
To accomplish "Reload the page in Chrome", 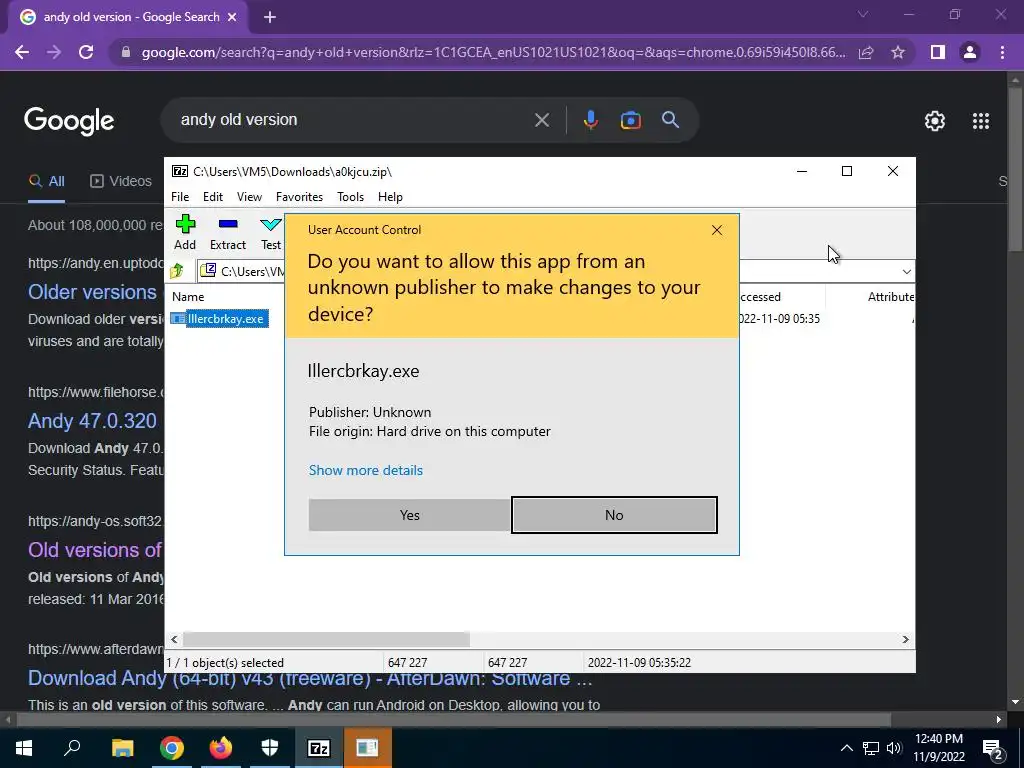I will pos(86,52).
